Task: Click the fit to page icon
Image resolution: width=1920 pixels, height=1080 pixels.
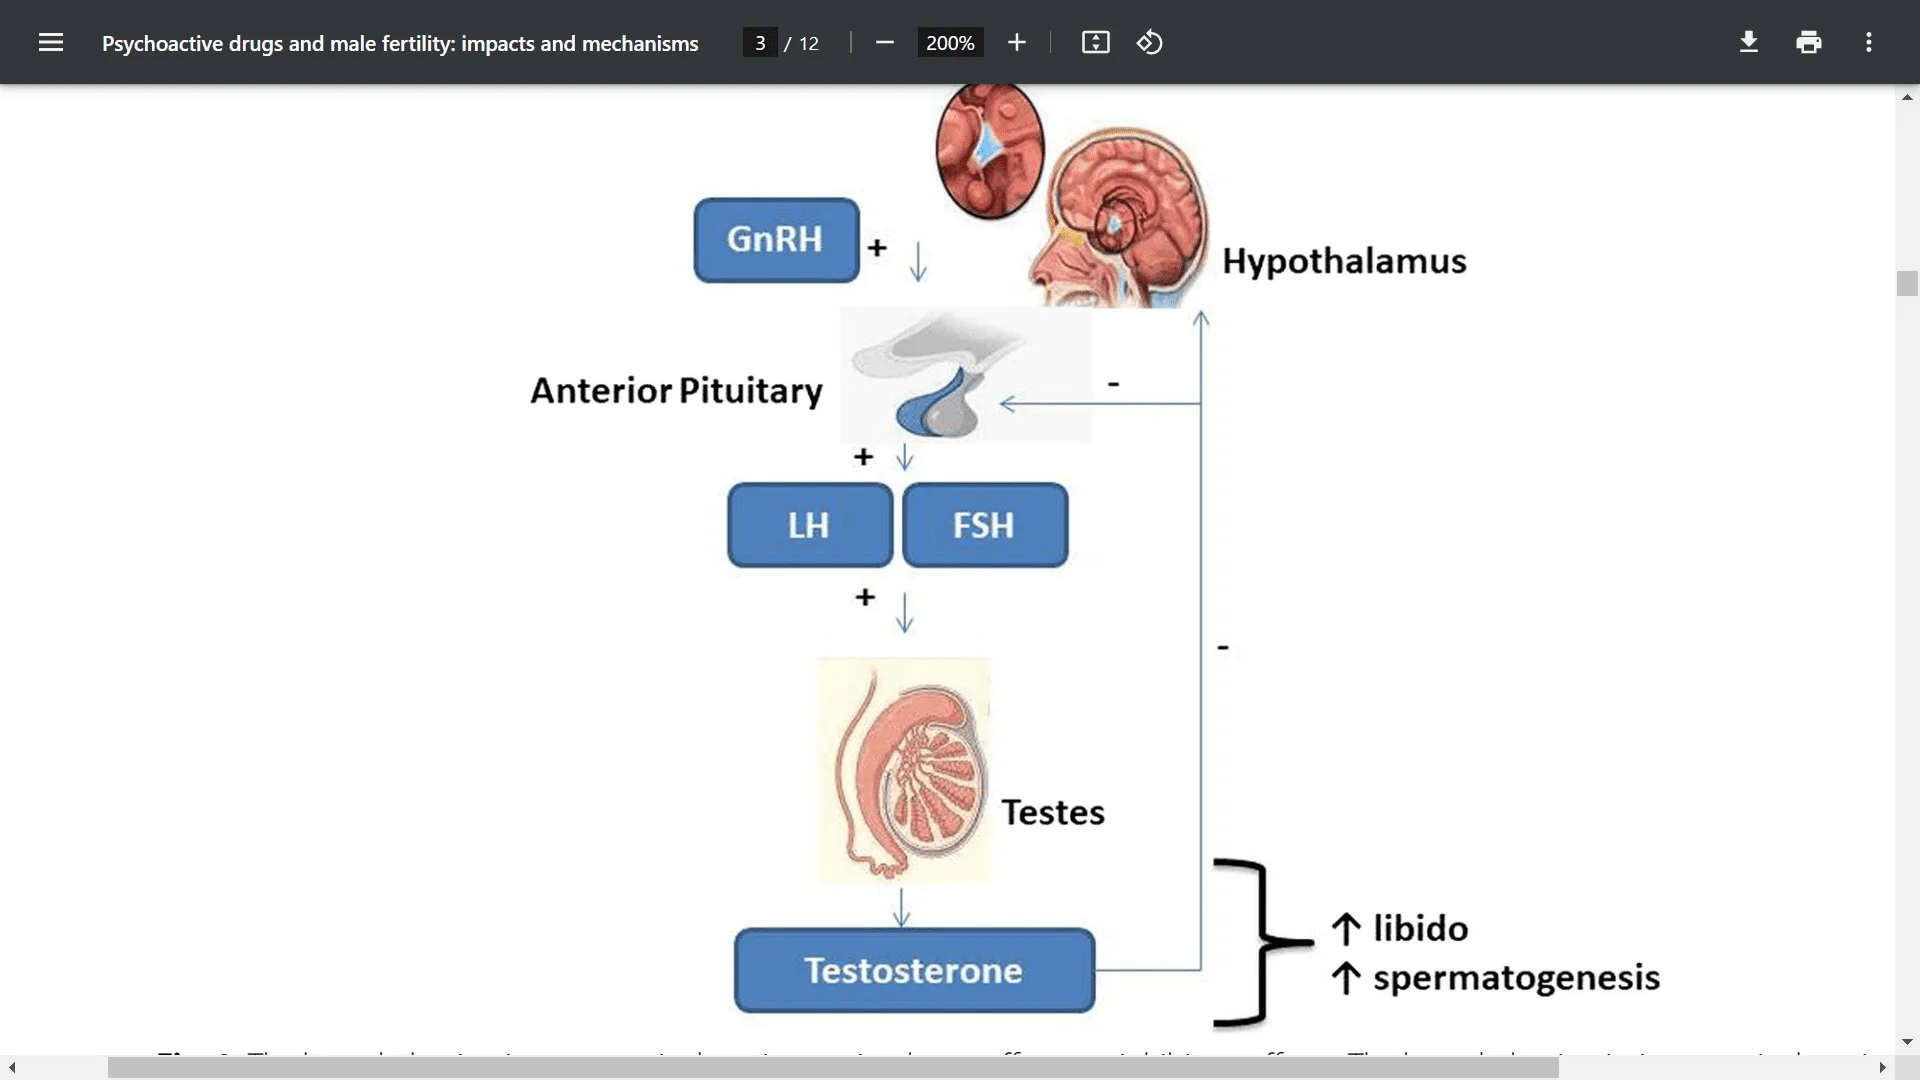Action: [1095, 42]
